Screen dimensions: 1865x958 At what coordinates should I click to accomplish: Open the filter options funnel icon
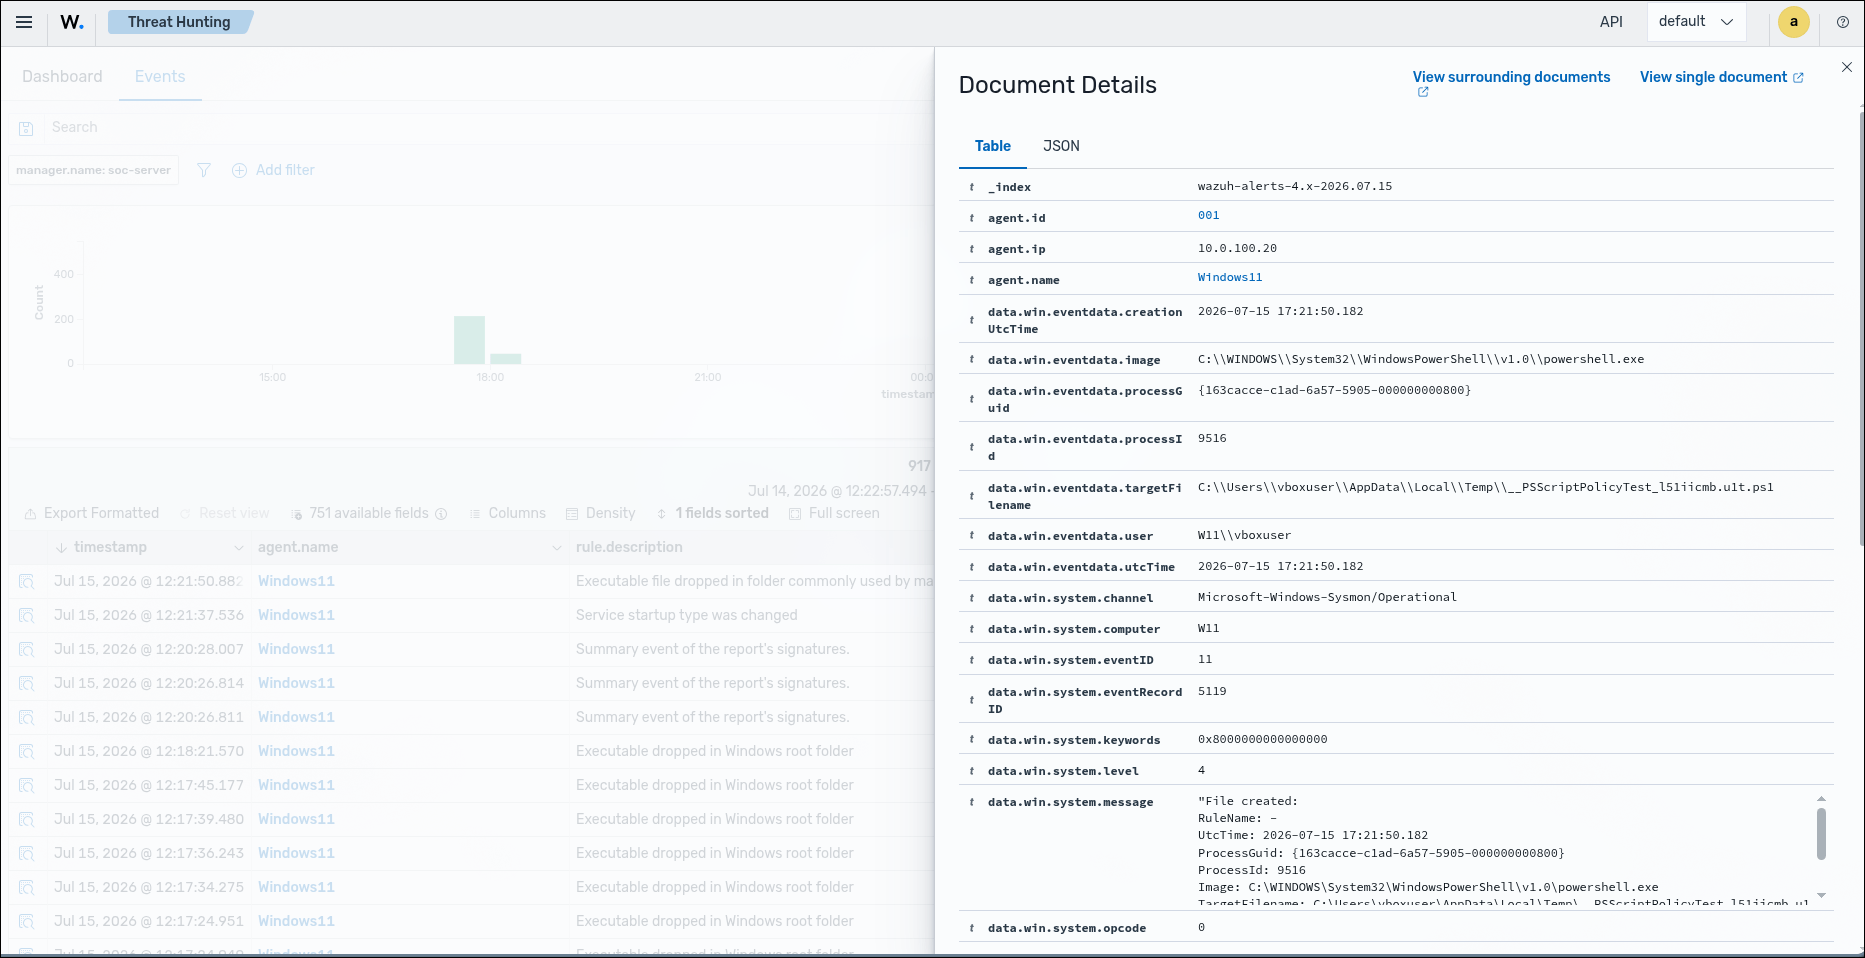[x=204, y=170]
